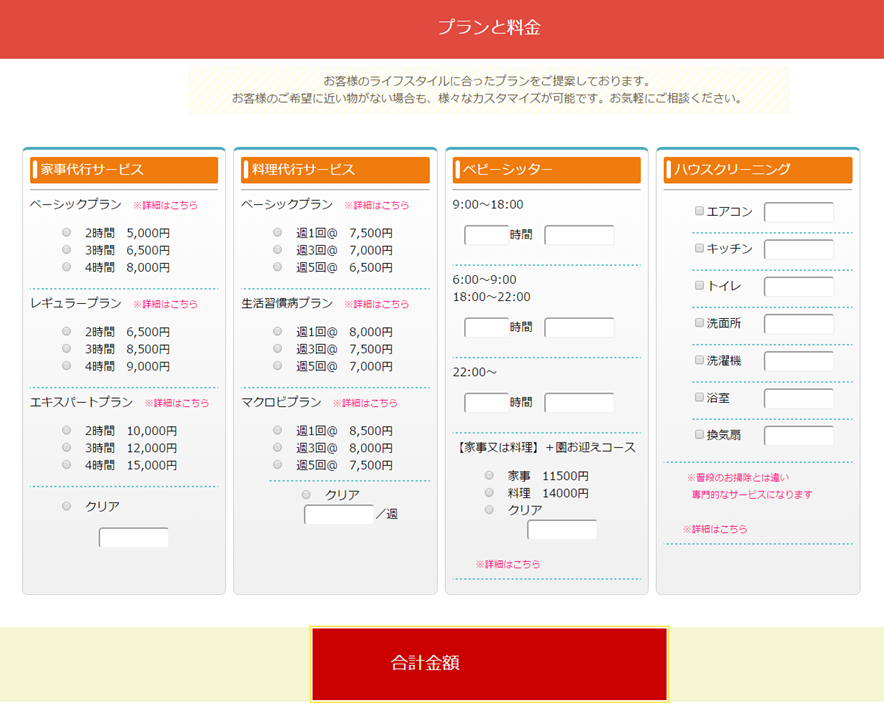884x708 pixels.
Task: Check the キッチン cleaning checkbox
Action: point(699,248)
